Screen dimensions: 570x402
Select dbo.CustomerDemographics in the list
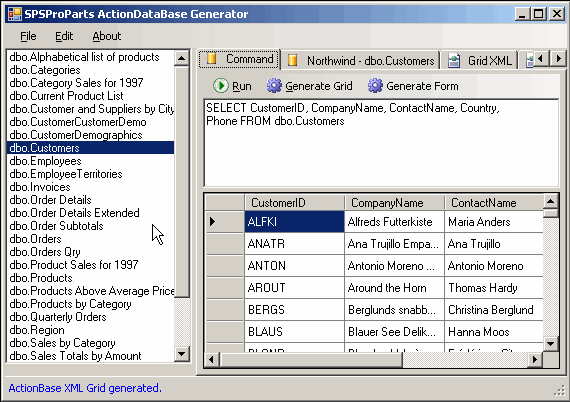coord(90,135)
